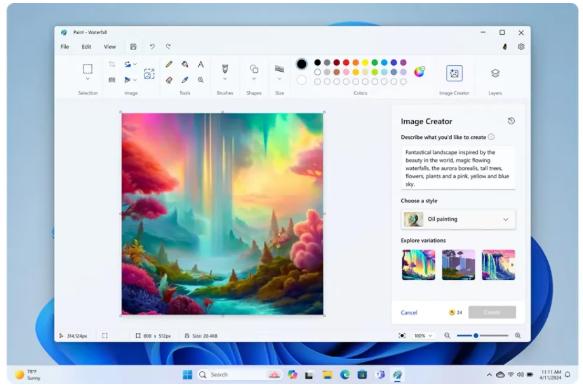
Task: Open Microsoft Edge from the taskbar
Action: pyautogui.click(x=345, y=374)
